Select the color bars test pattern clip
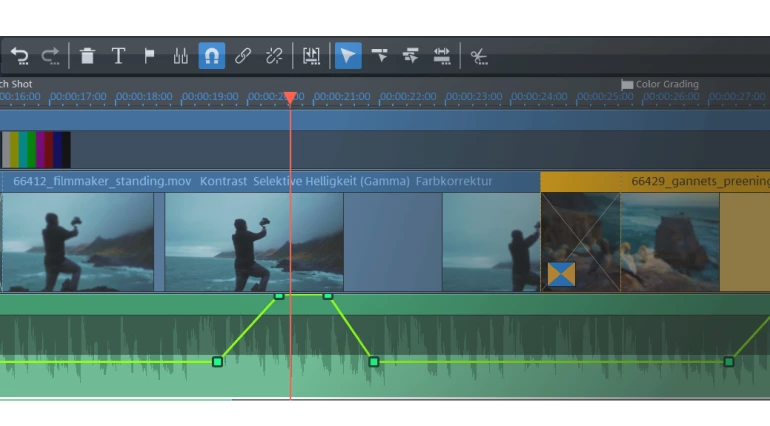This screenshot has width=770, height=426. pos(35,150)
